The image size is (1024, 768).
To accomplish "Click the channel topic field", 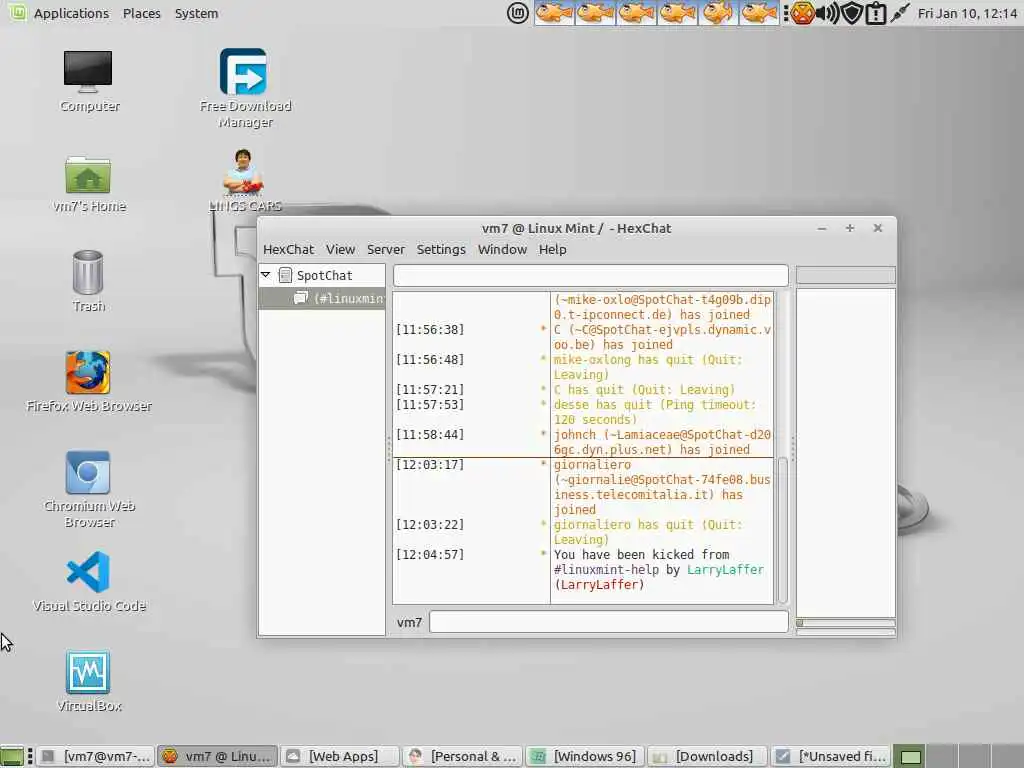I will pos(590,275).
